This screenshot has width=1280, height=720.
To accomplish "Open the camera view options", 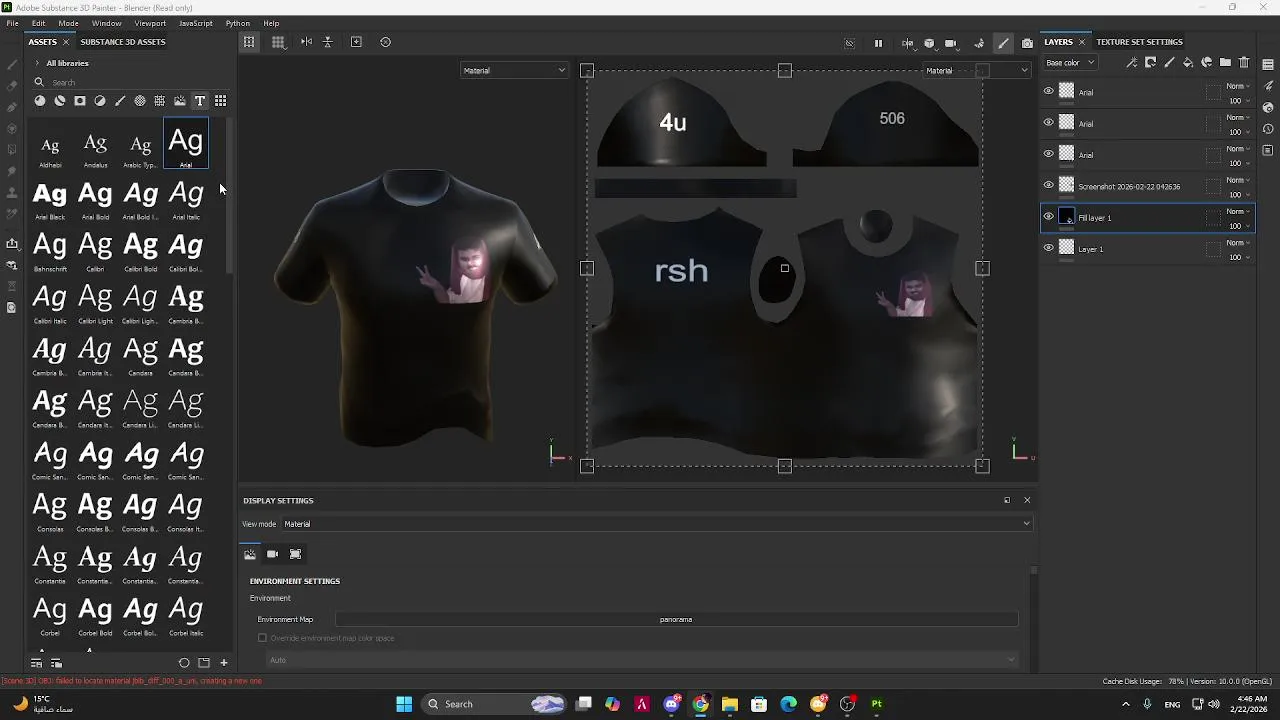I will pos(951,43).
